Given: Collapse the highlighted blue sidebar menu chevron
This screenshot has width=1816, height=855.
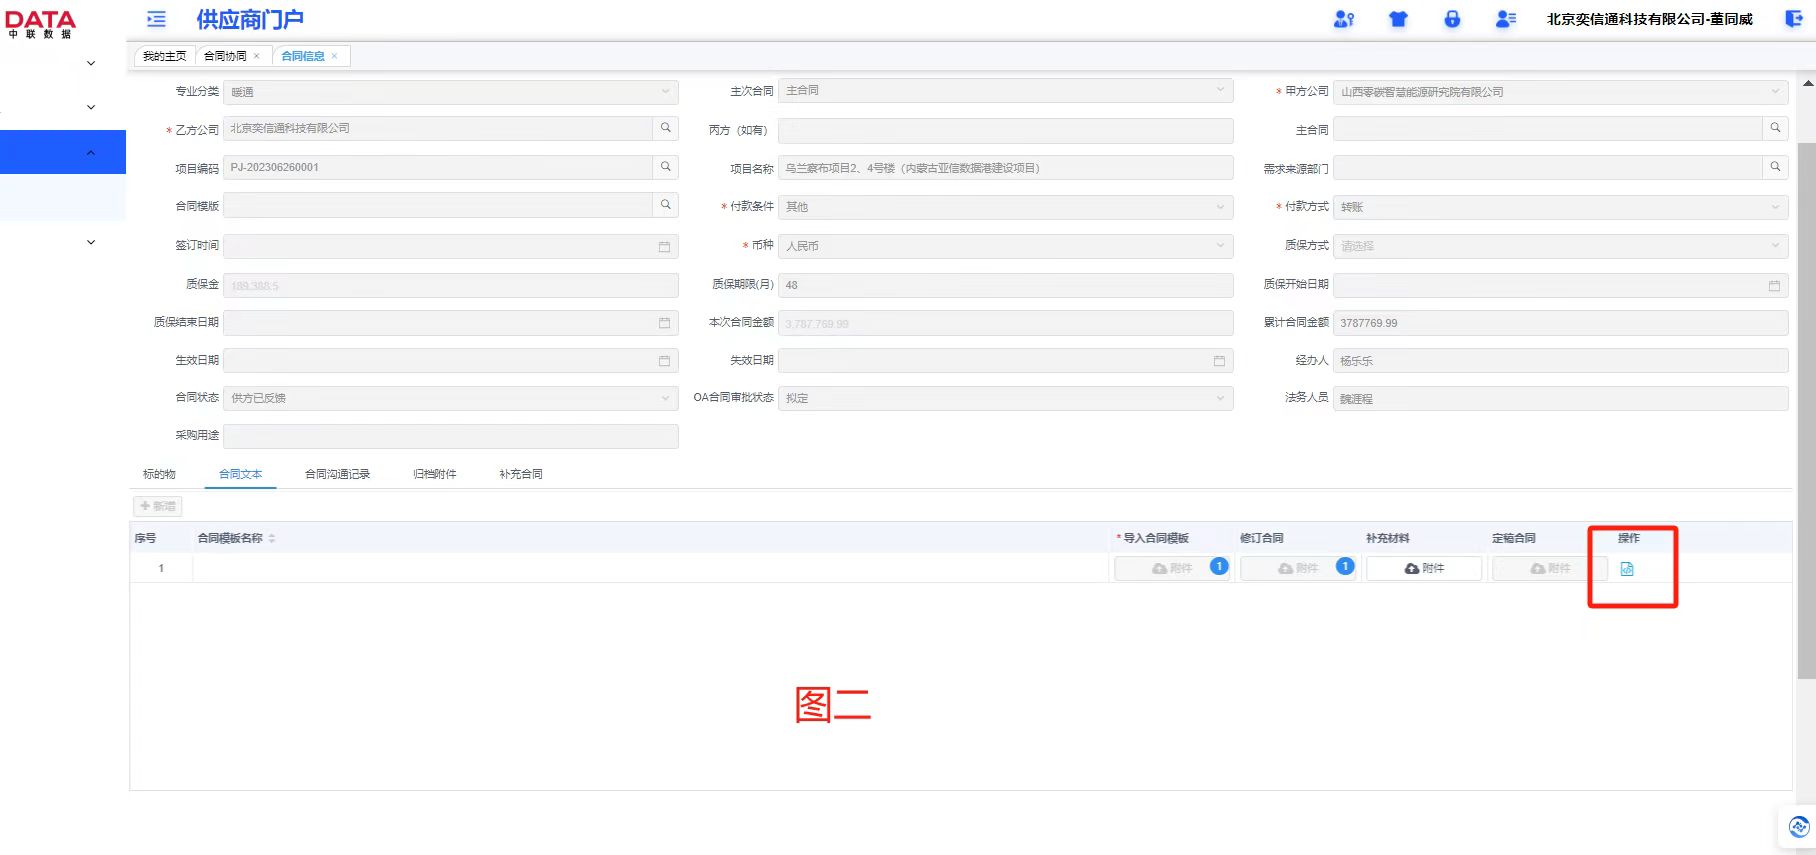Looking at the screenshot, I should point(91,152).
